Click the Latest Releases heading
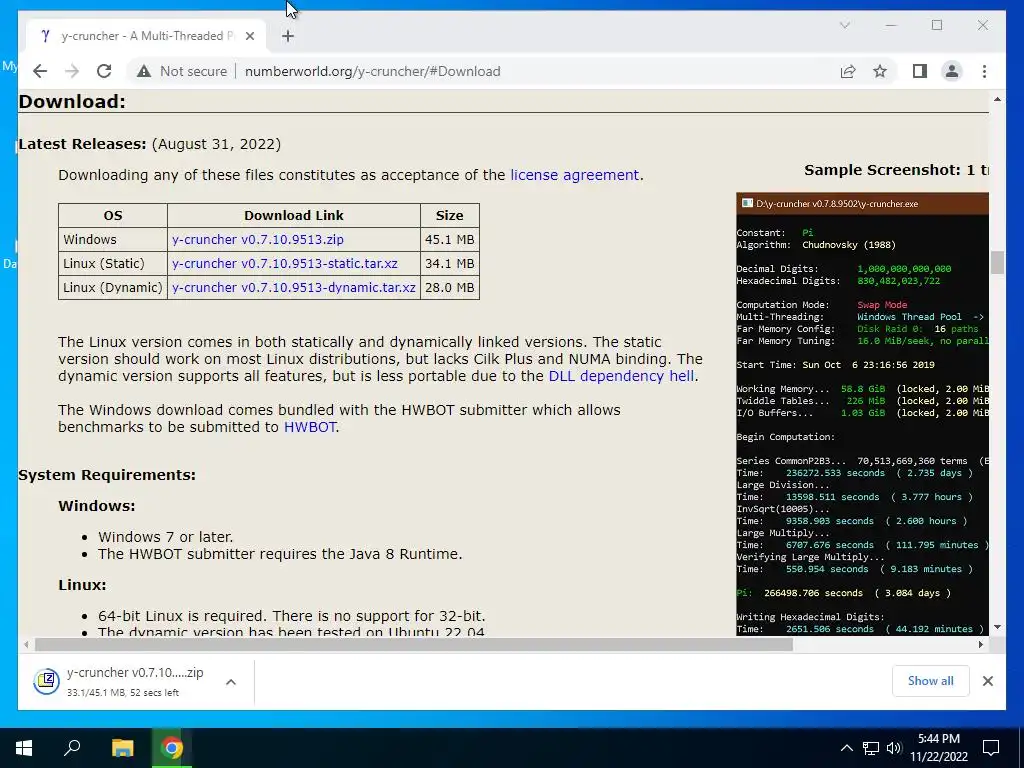1024x768 pixels. (x=82, y=144)
